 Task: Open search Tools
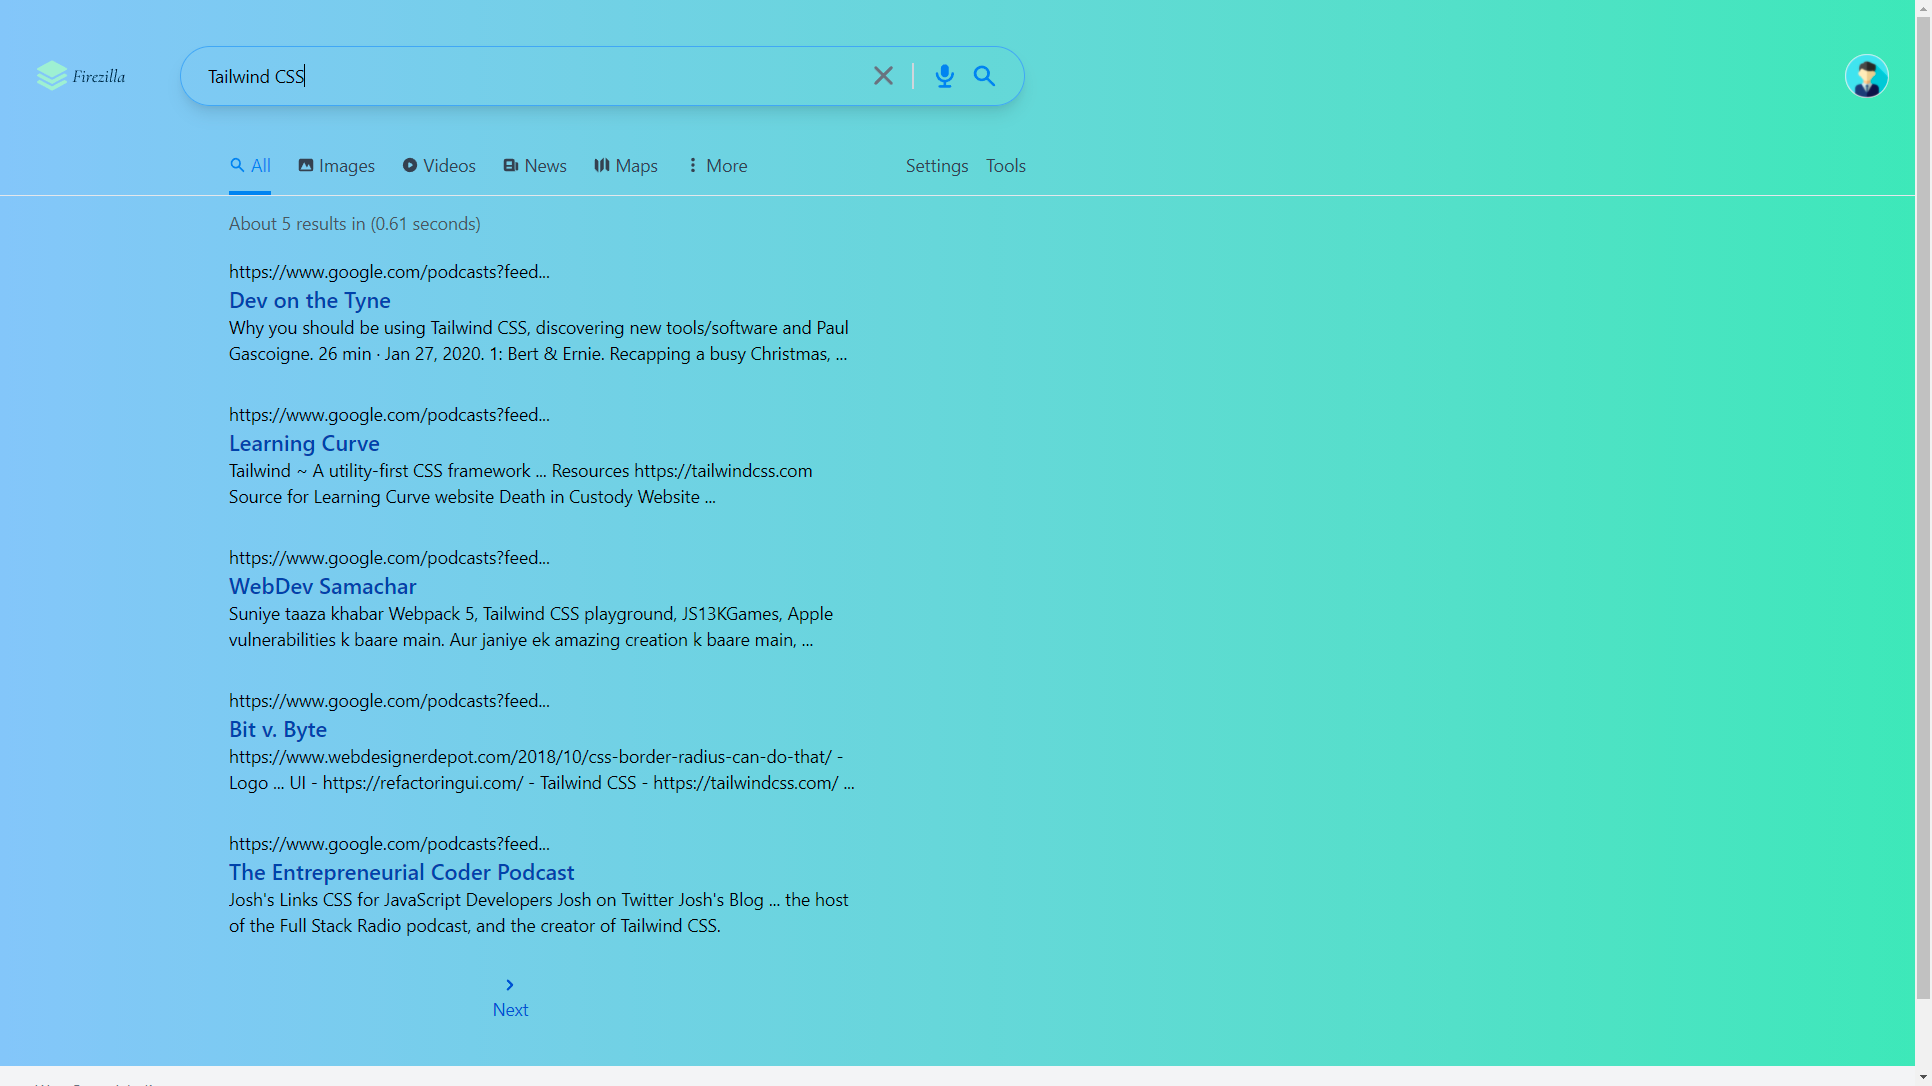point(1006,166)
